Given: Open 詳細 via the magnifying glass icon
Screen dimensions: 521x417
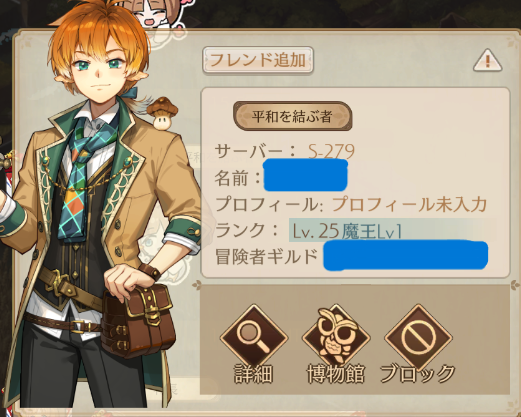Looking at the screenshot, I should [x=254, y=336].
